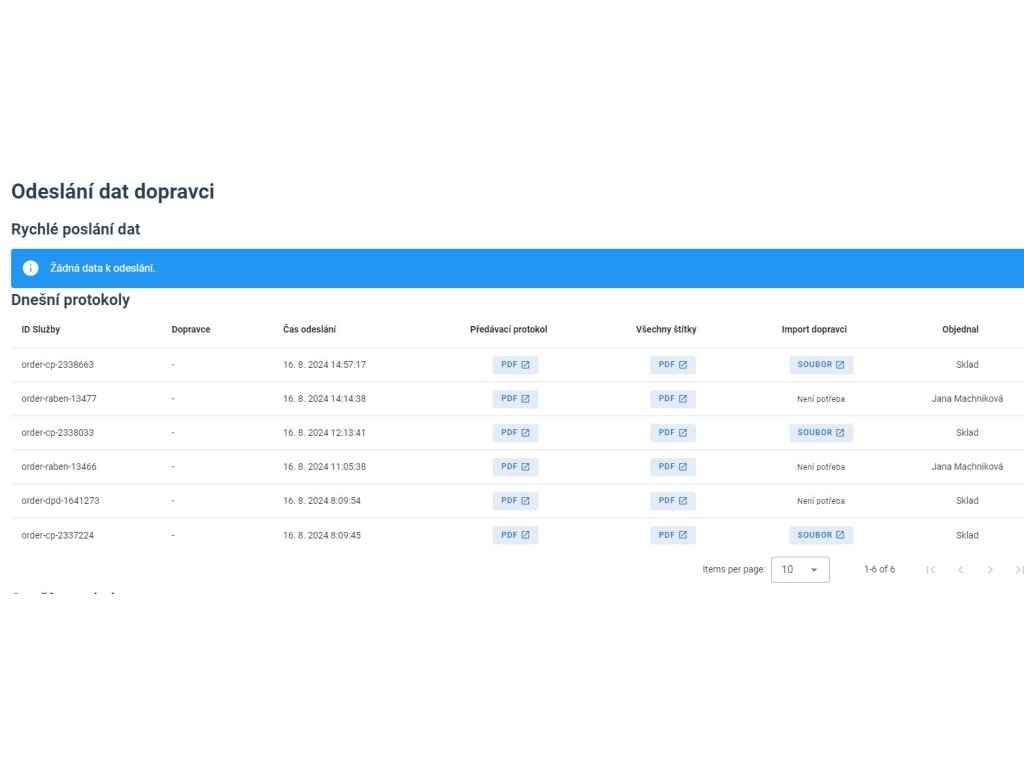Viewport: 1024px width, 768px height.
Task: Open Všechny štítky PDF for order-cp-2337224
Action: click(x=673, y=535)
